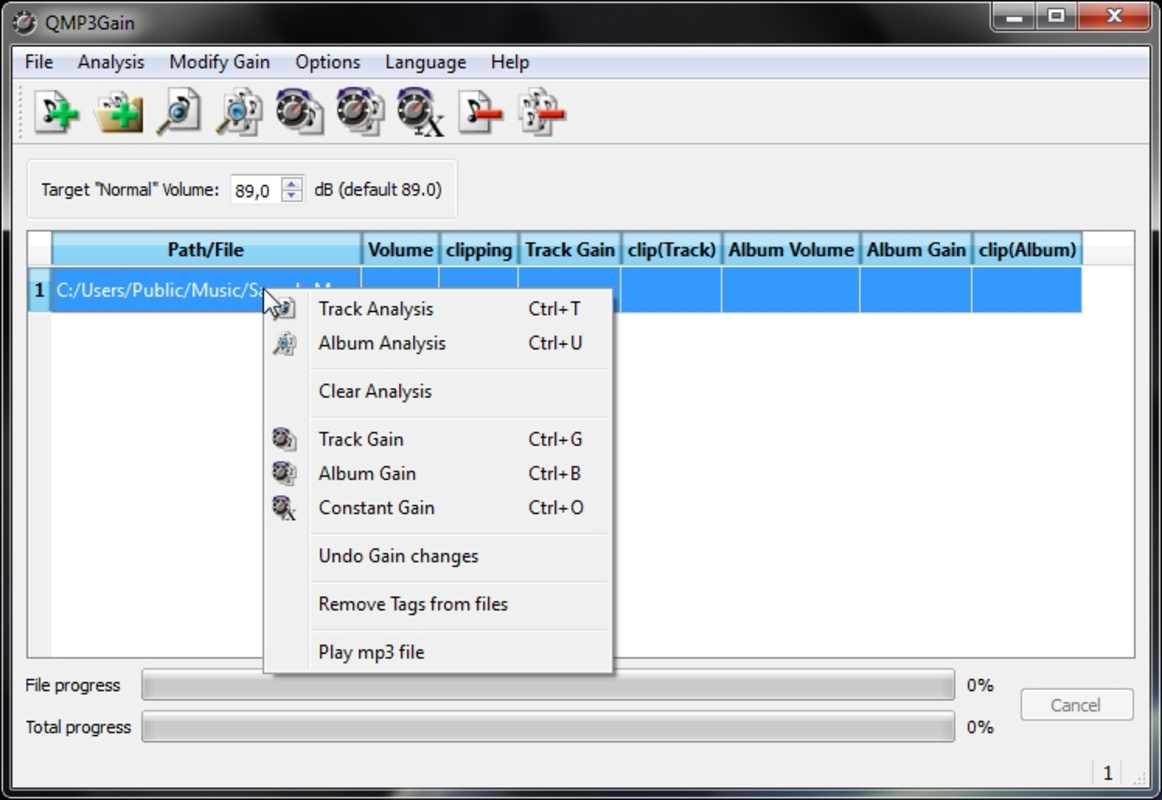
Task: Click the Add File toolbar icon
Action: [56, 113]
